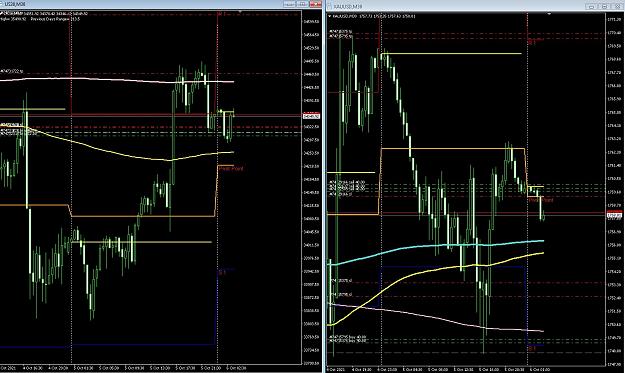Click the chart shift triangle on XAUUSD chart

(549, 14)
